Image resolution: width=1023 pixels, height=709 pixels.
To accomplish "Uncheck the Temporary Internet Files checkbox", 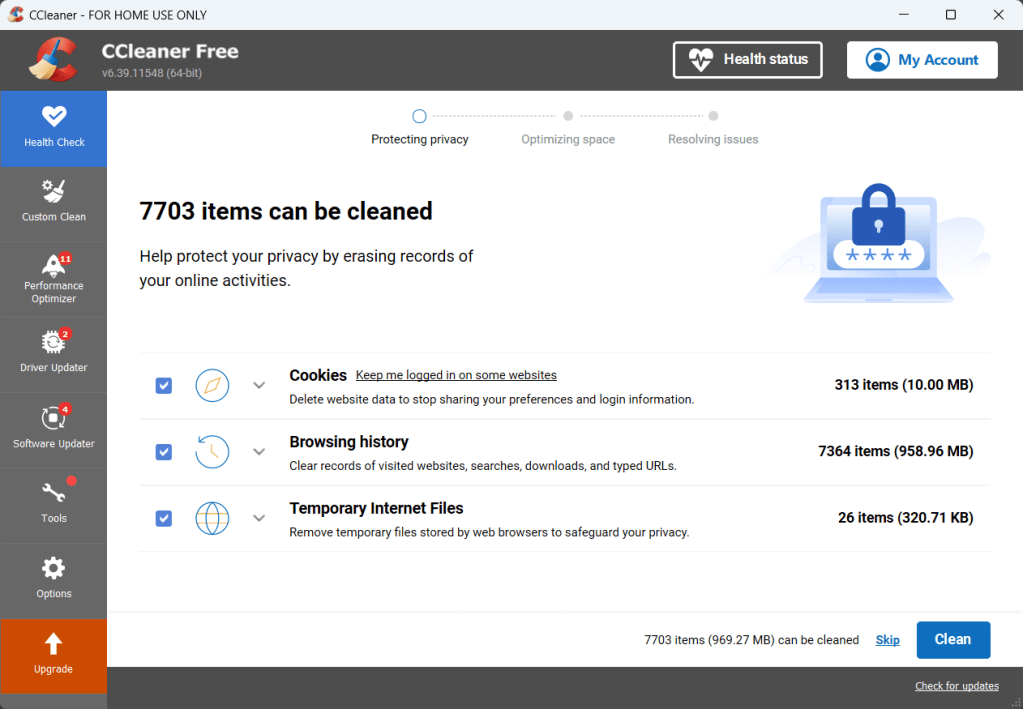I will (164, 518).
